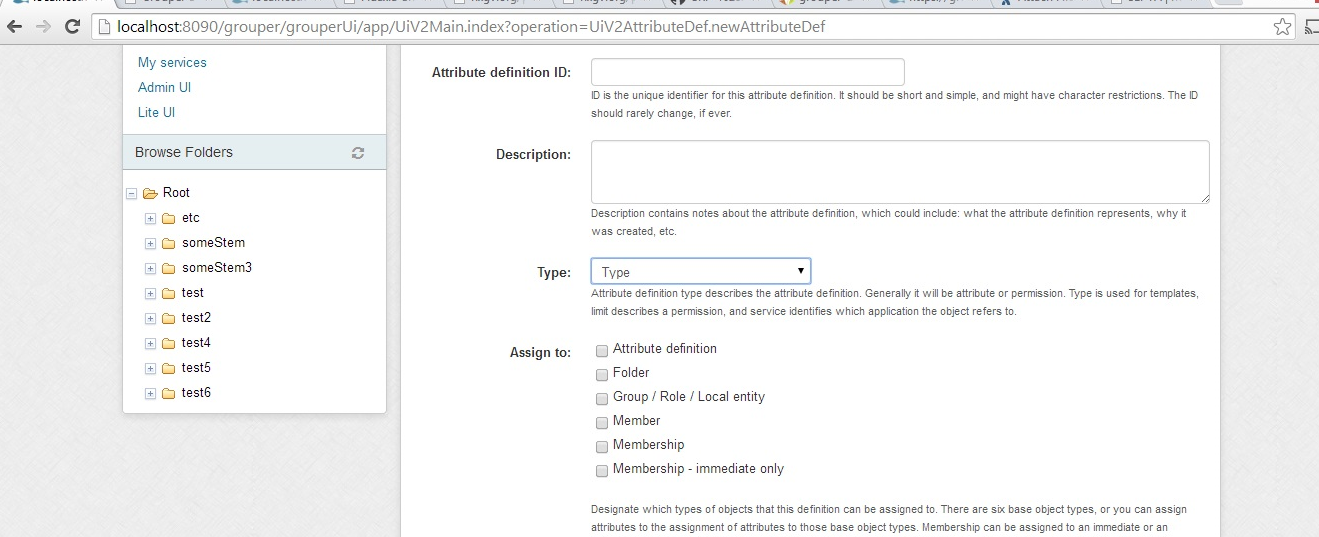Click inside the Description text area
This screenshot has height=537, width=1319.
coord(900,172)
